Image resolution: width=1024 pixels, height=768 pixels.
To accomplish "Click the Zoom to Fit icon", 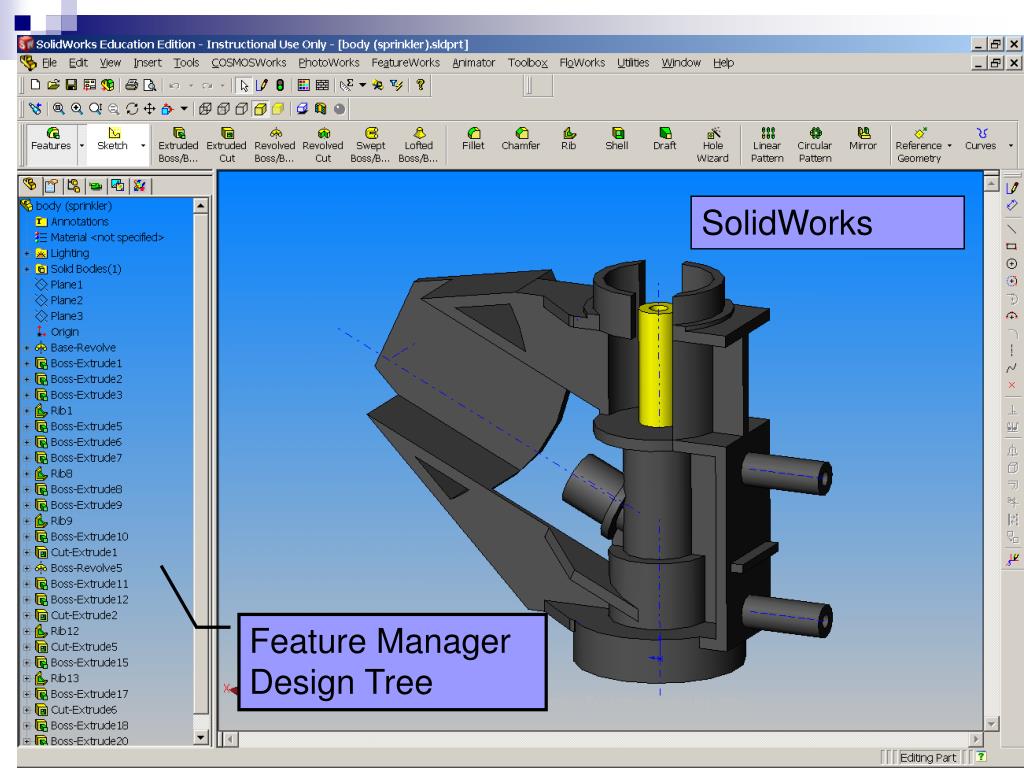I will (x=58, y=108).
